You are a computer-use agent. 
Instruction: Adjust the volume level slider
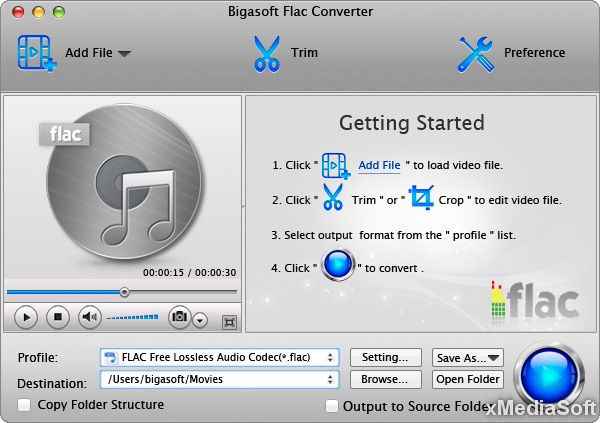(132, 317)
